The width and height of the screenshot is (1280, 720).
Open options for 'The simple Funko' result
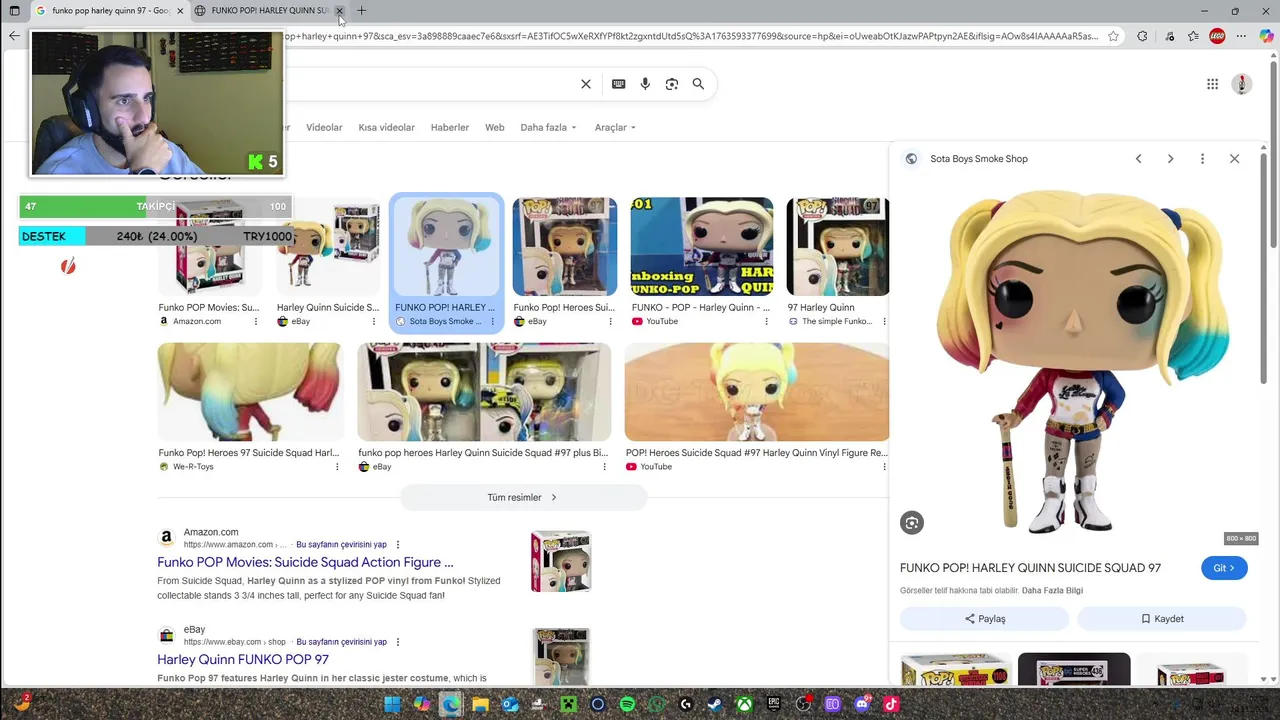click(884, 322)
